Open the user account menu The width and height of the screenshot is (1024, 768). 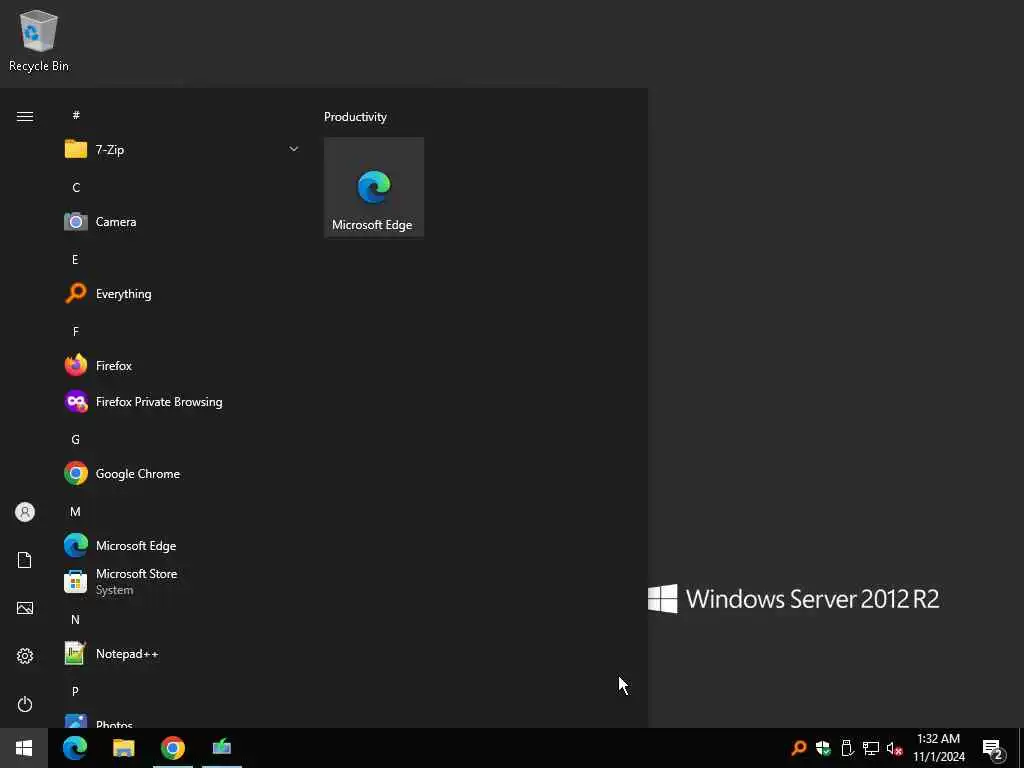tap(25, 512)
